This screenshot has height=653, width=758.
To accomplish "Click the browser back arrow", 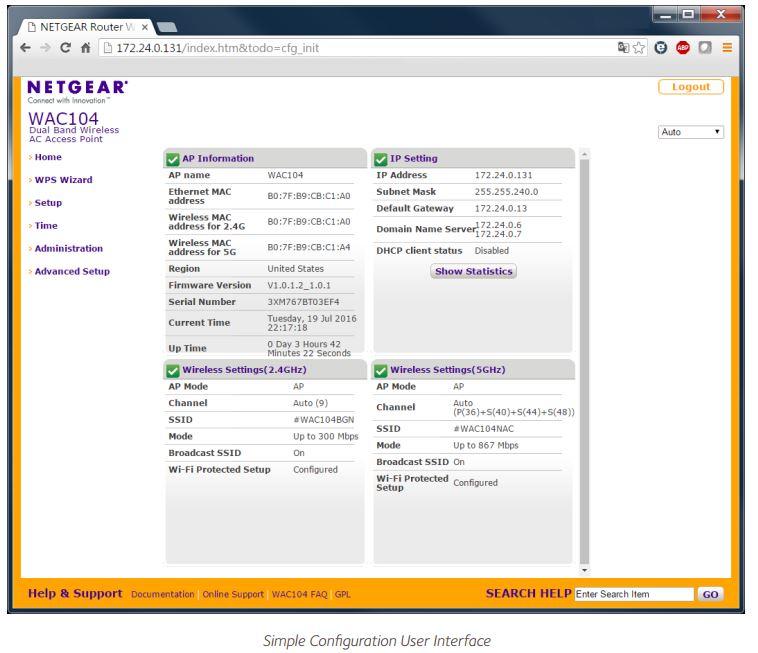I will [x=26, y=47].
